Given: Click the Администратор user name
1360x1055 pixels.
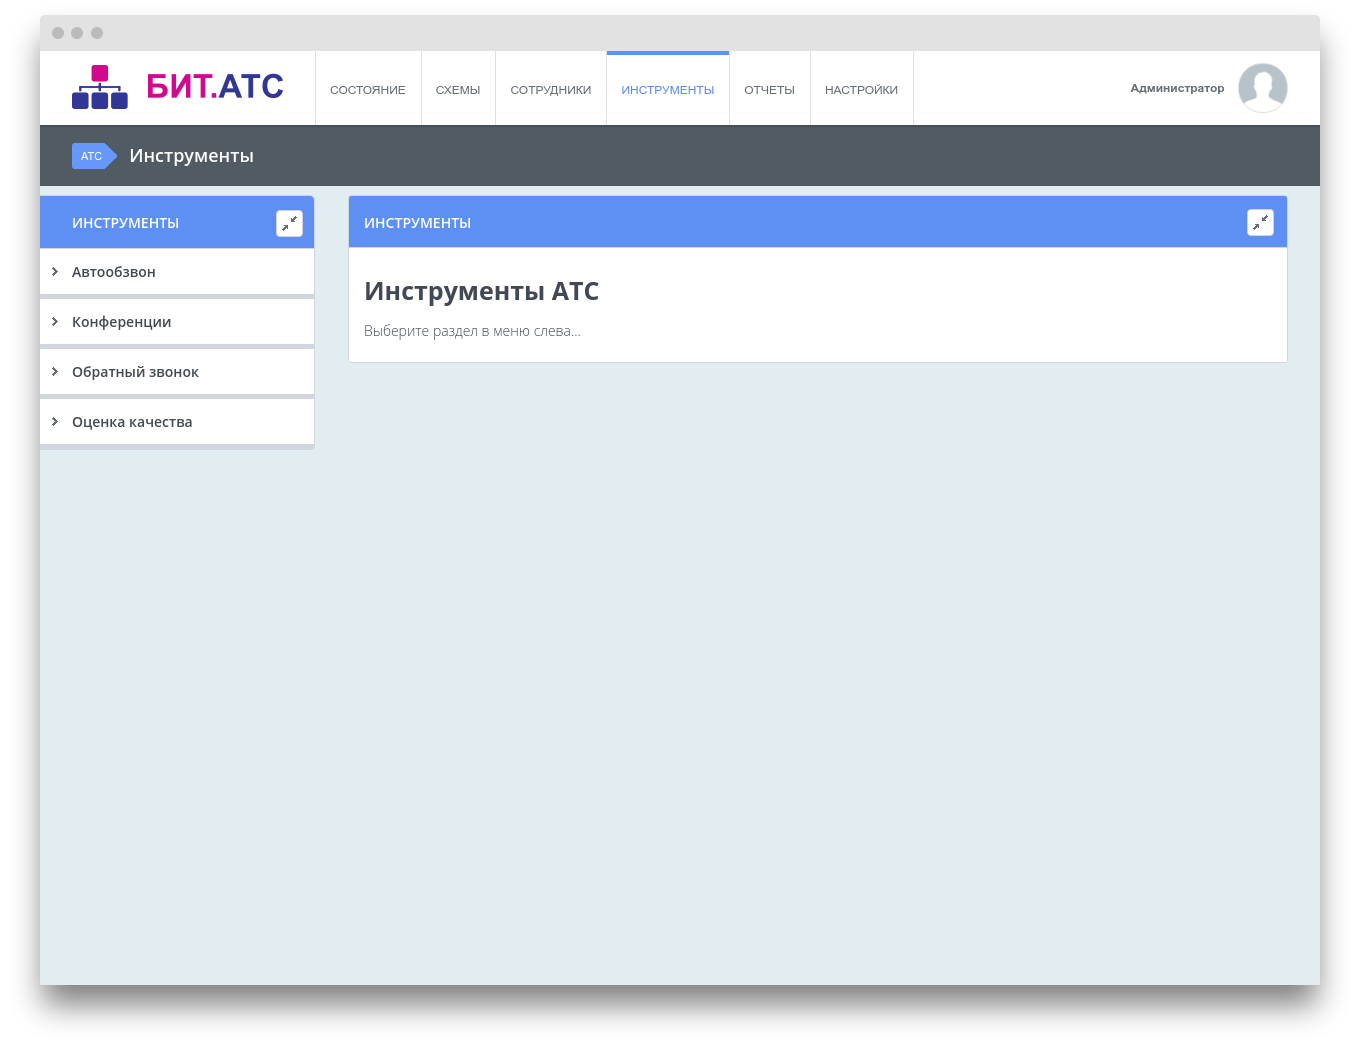Looking at the screenshot, I should point(1177,88).
